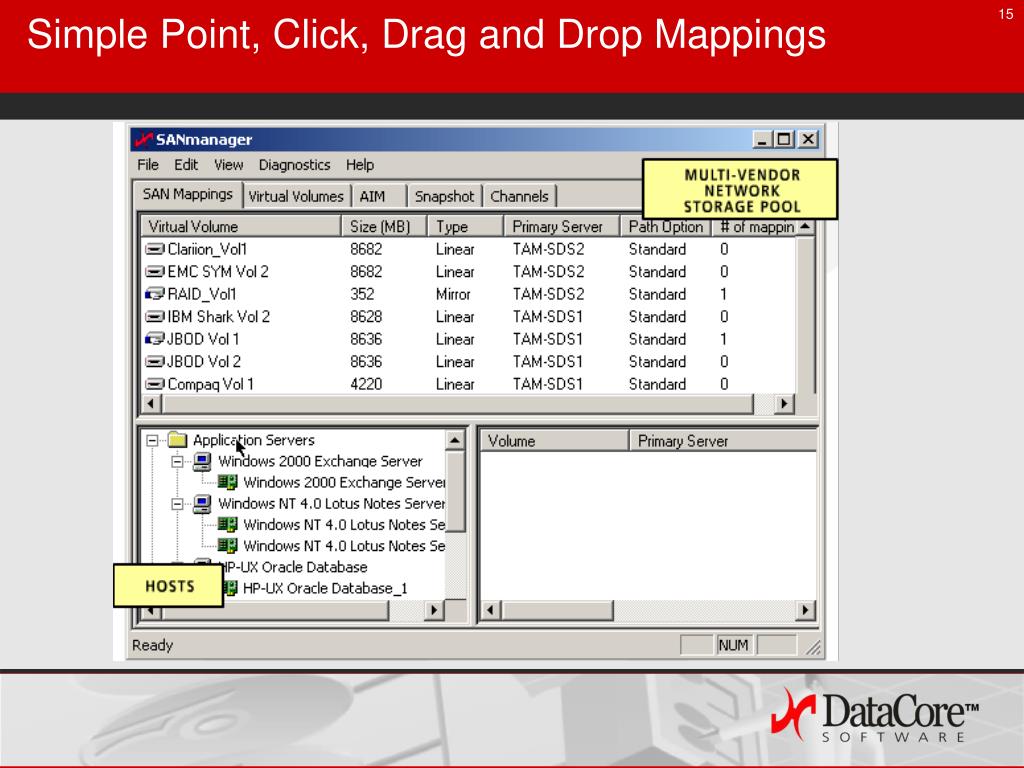Open the View menu
1024x768 pixels.
click(229, 165)
